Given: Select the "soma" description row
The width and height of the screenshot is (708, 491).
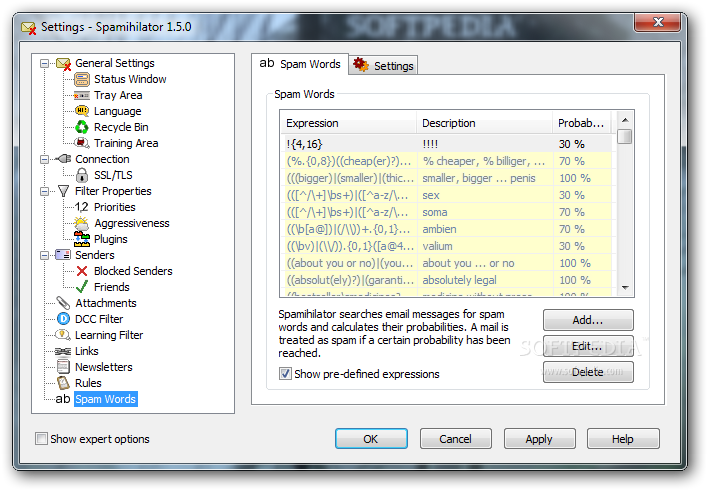Looking at the screenshot, I should click(x=446, y=212).
